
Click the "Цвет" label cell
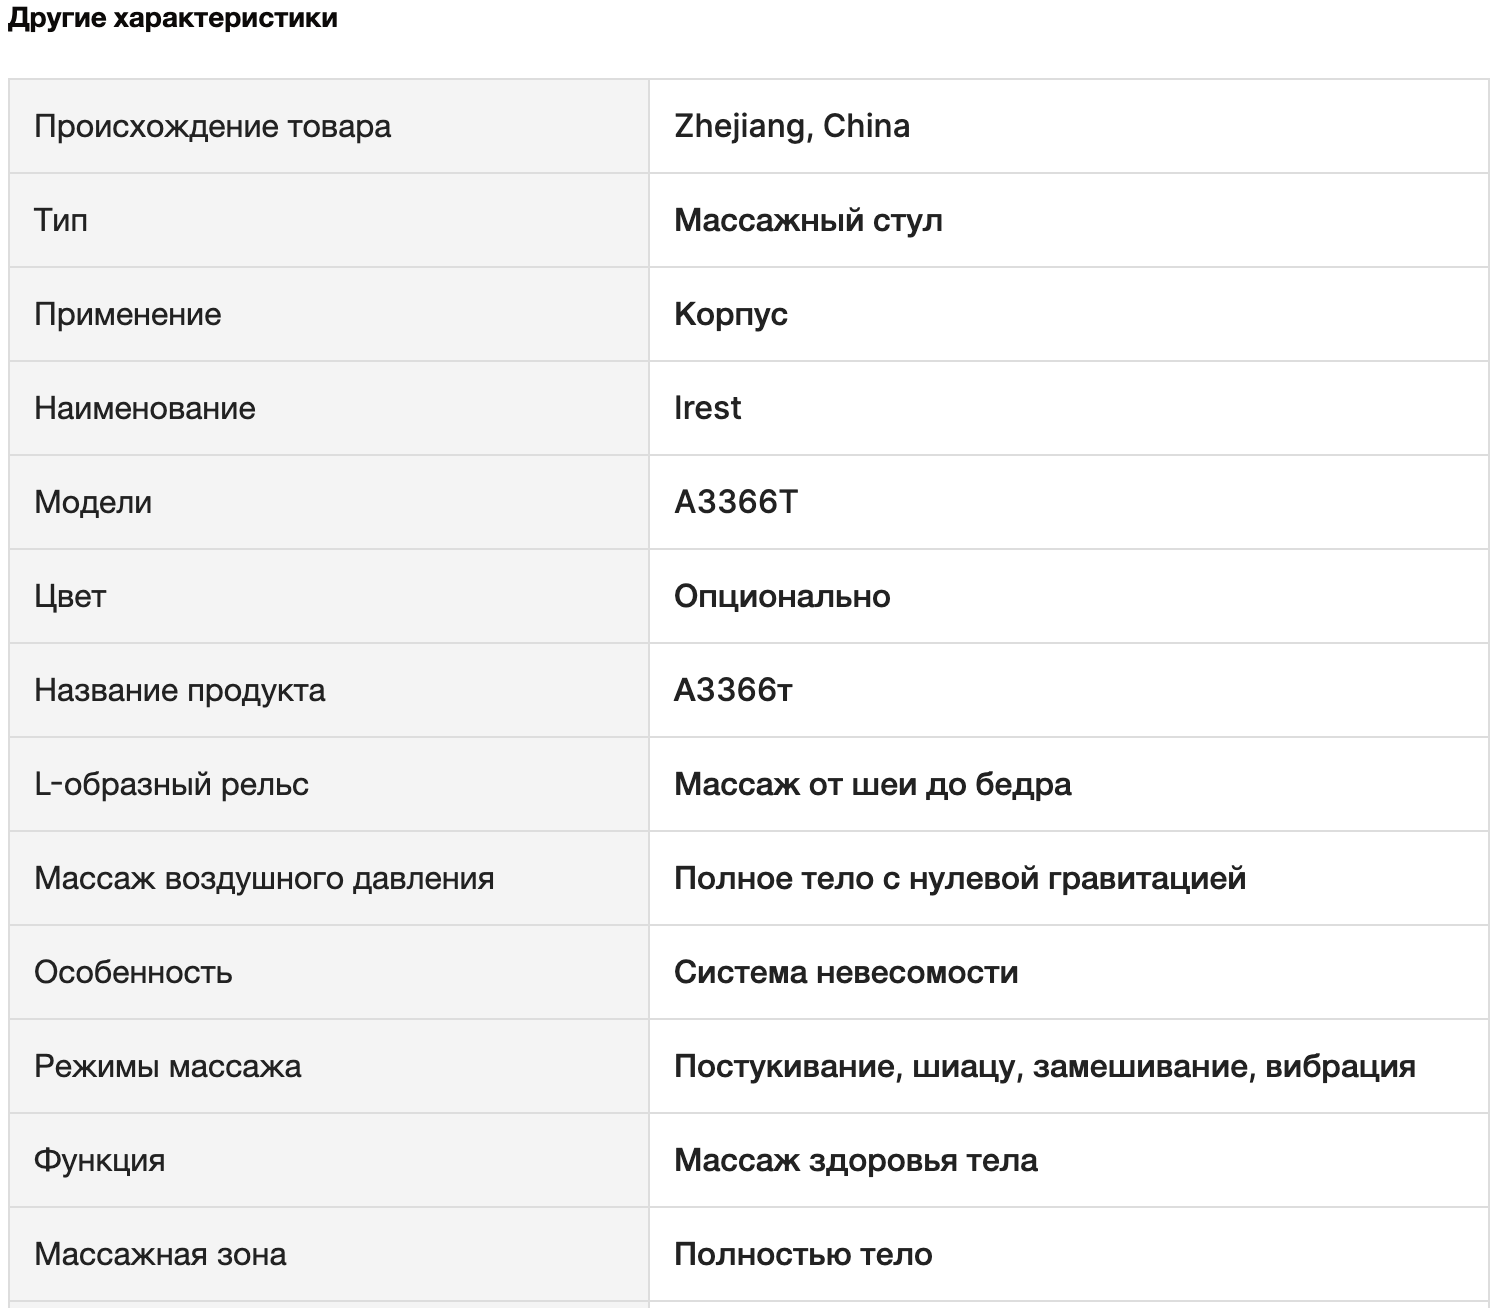pos(70,596)
